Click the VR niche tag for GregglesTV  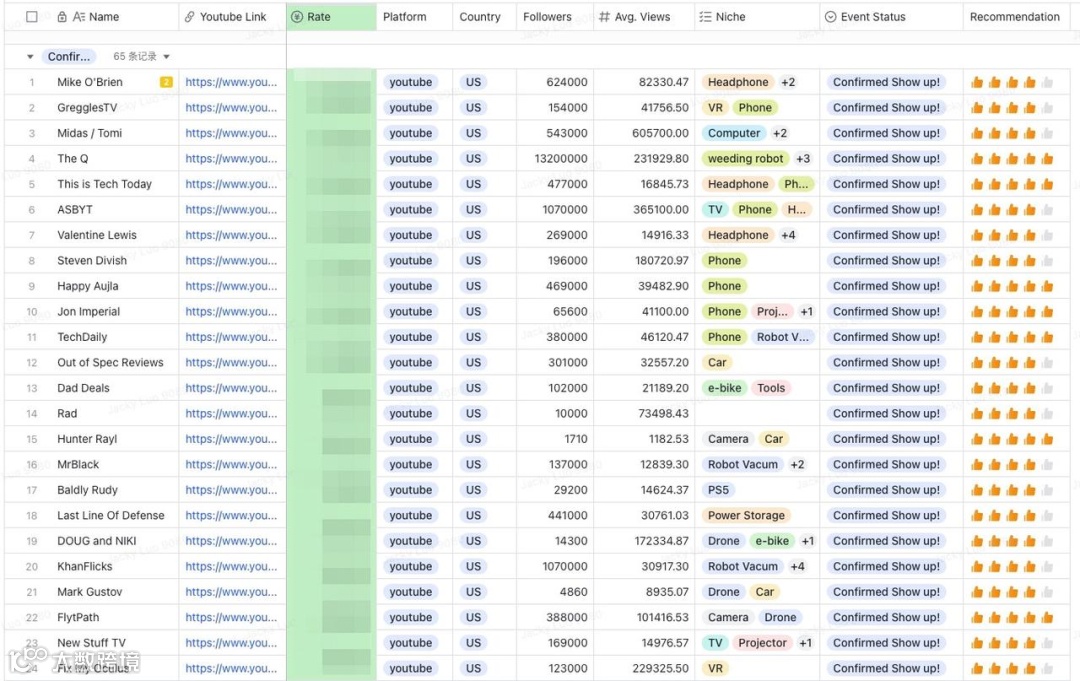[x=715, y=107]
